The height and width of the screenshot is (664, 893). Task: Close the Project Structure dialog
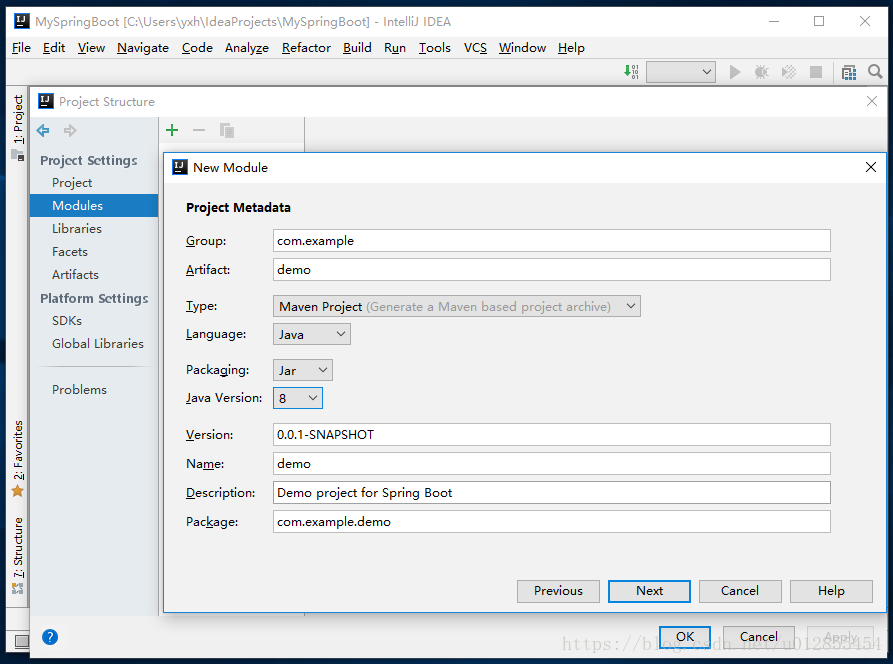(871, 101)
